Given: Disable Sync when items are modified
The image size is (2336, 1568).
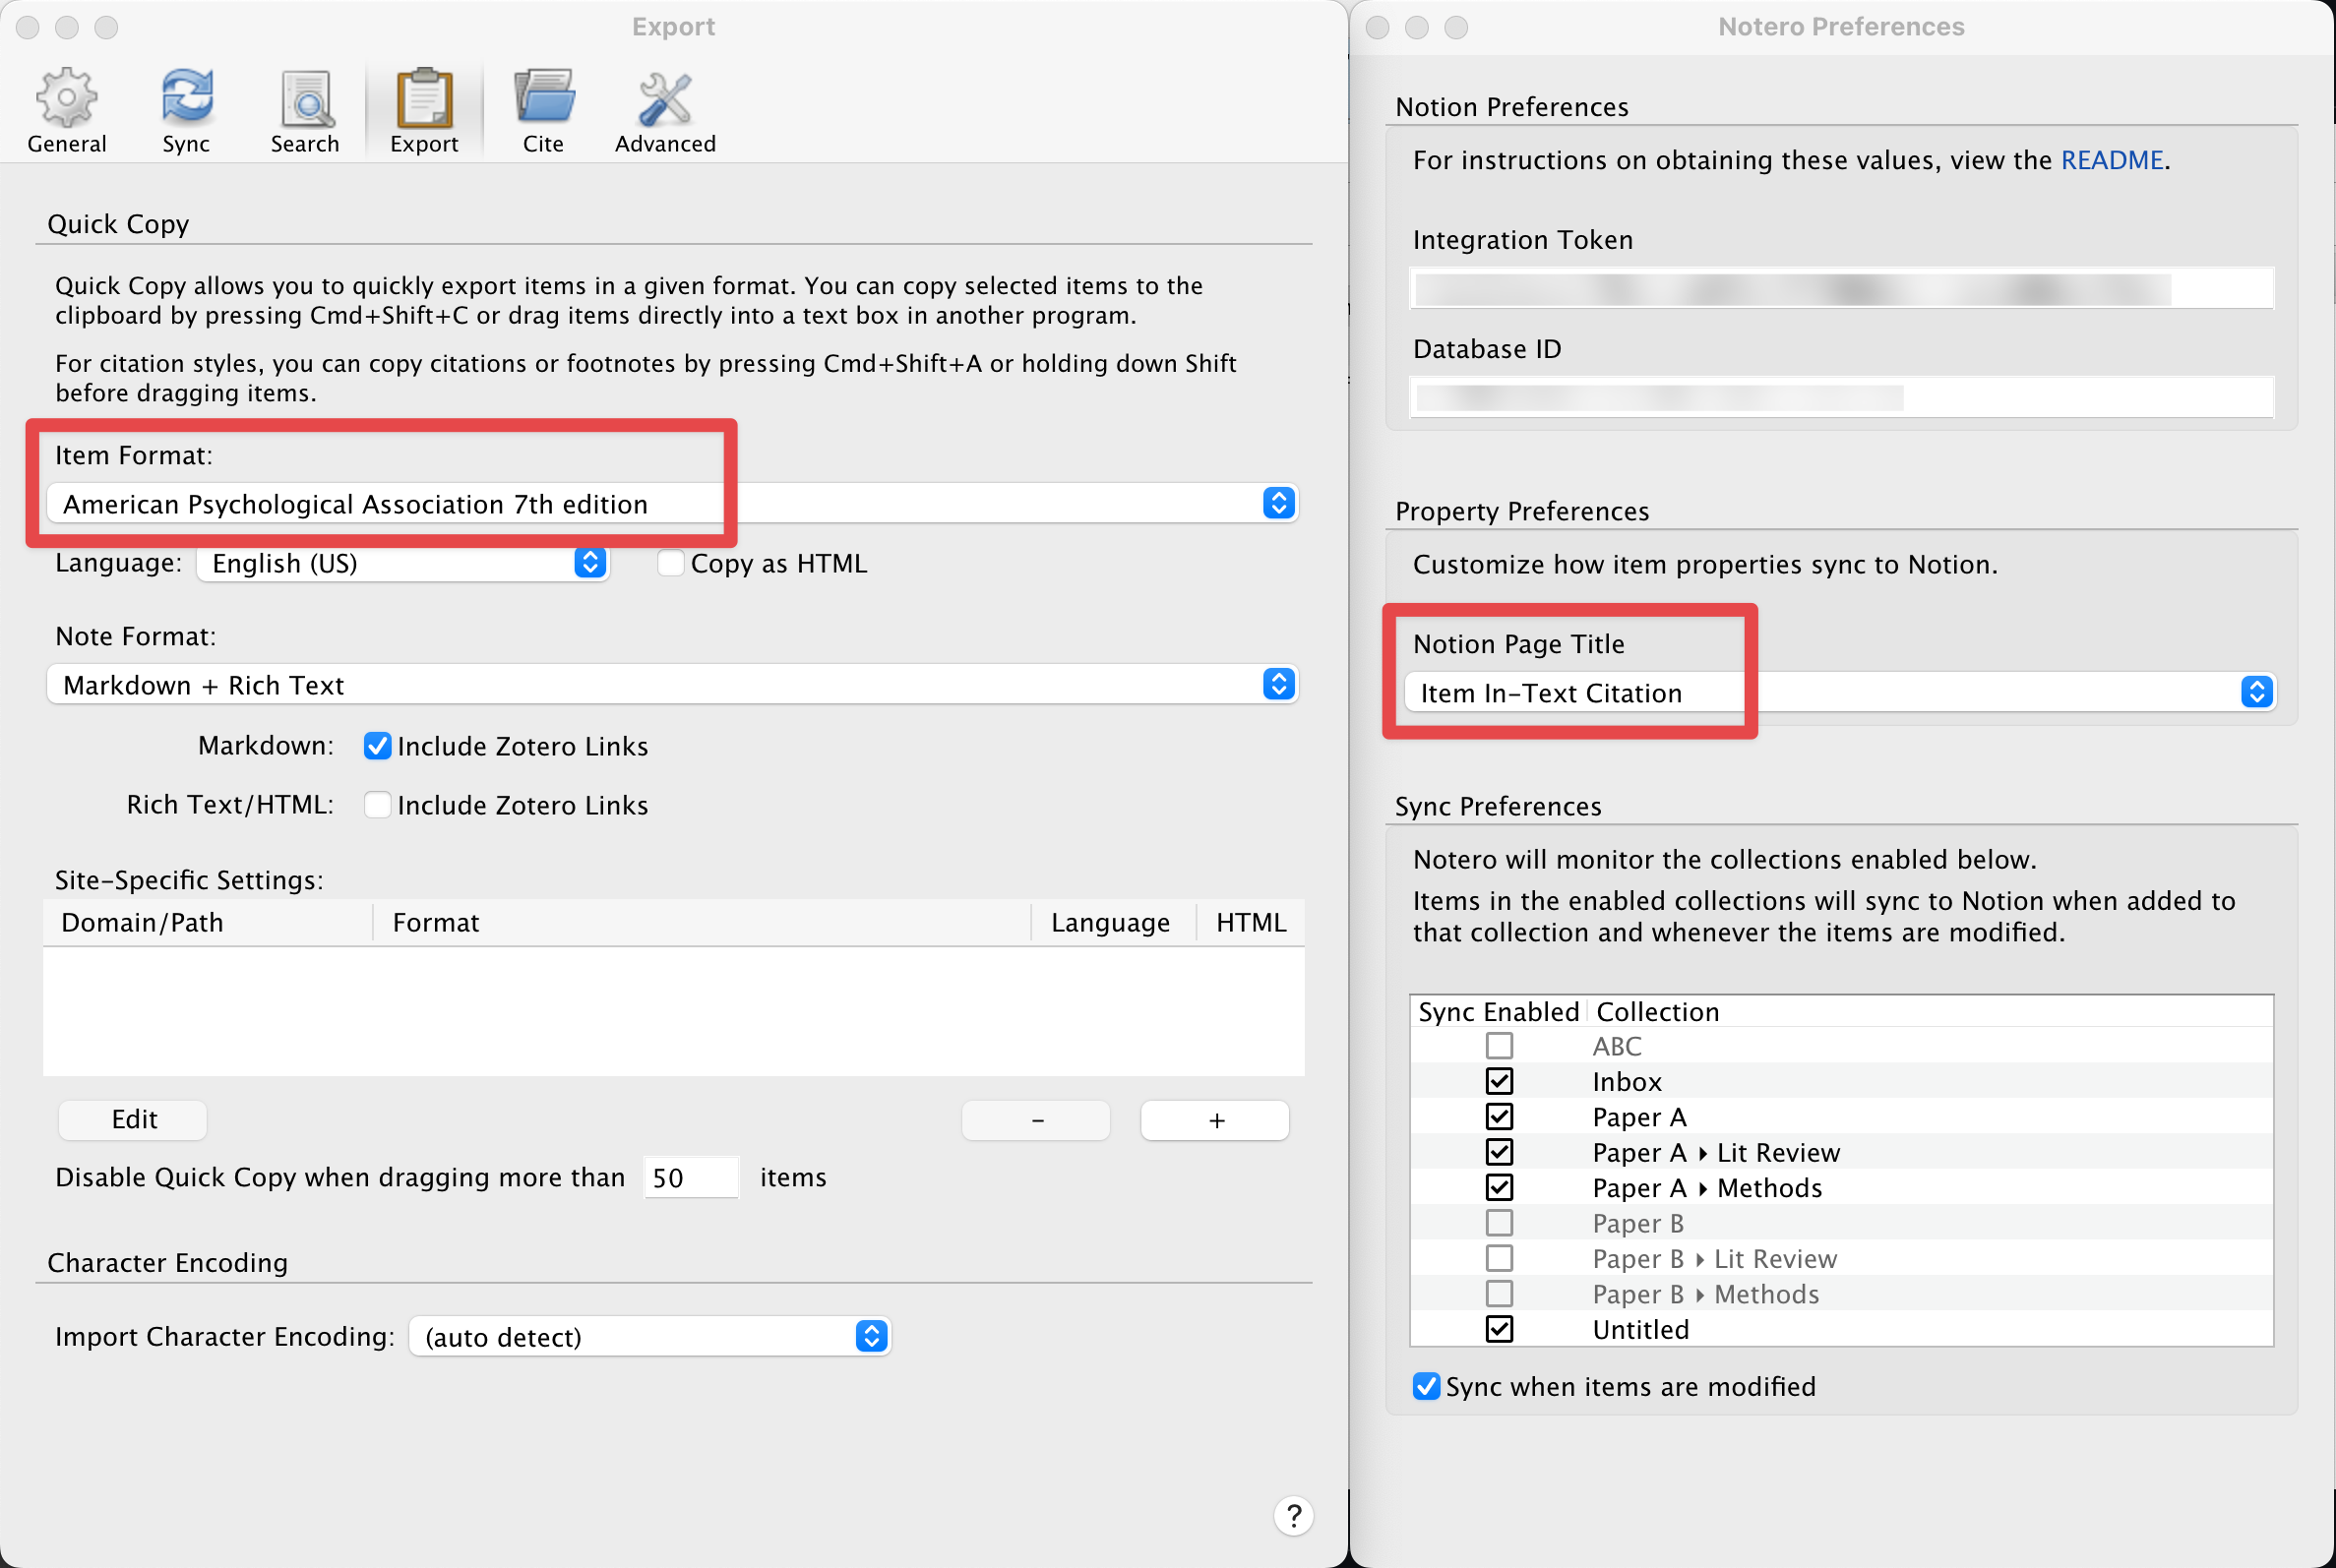Looking at the screenshot, I should click(1426, 1386).
